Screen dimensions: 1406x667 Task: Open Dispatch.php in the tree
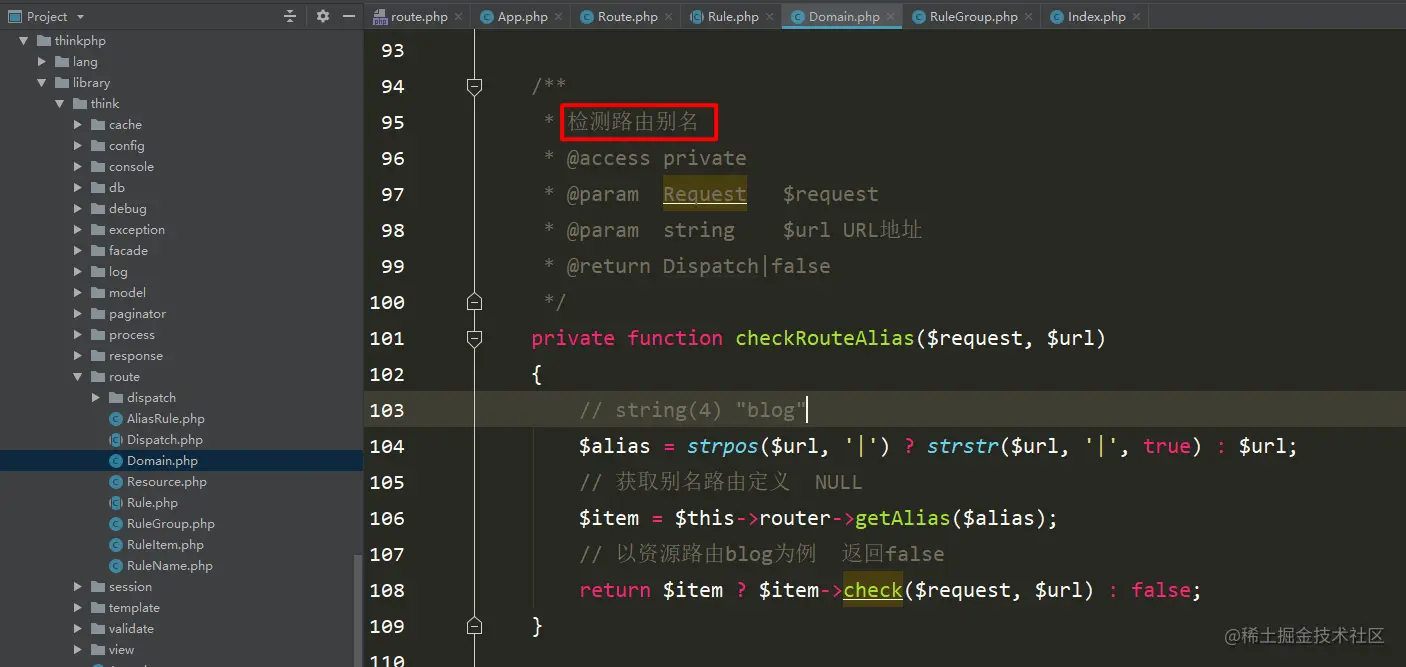[x=165, y=440]
